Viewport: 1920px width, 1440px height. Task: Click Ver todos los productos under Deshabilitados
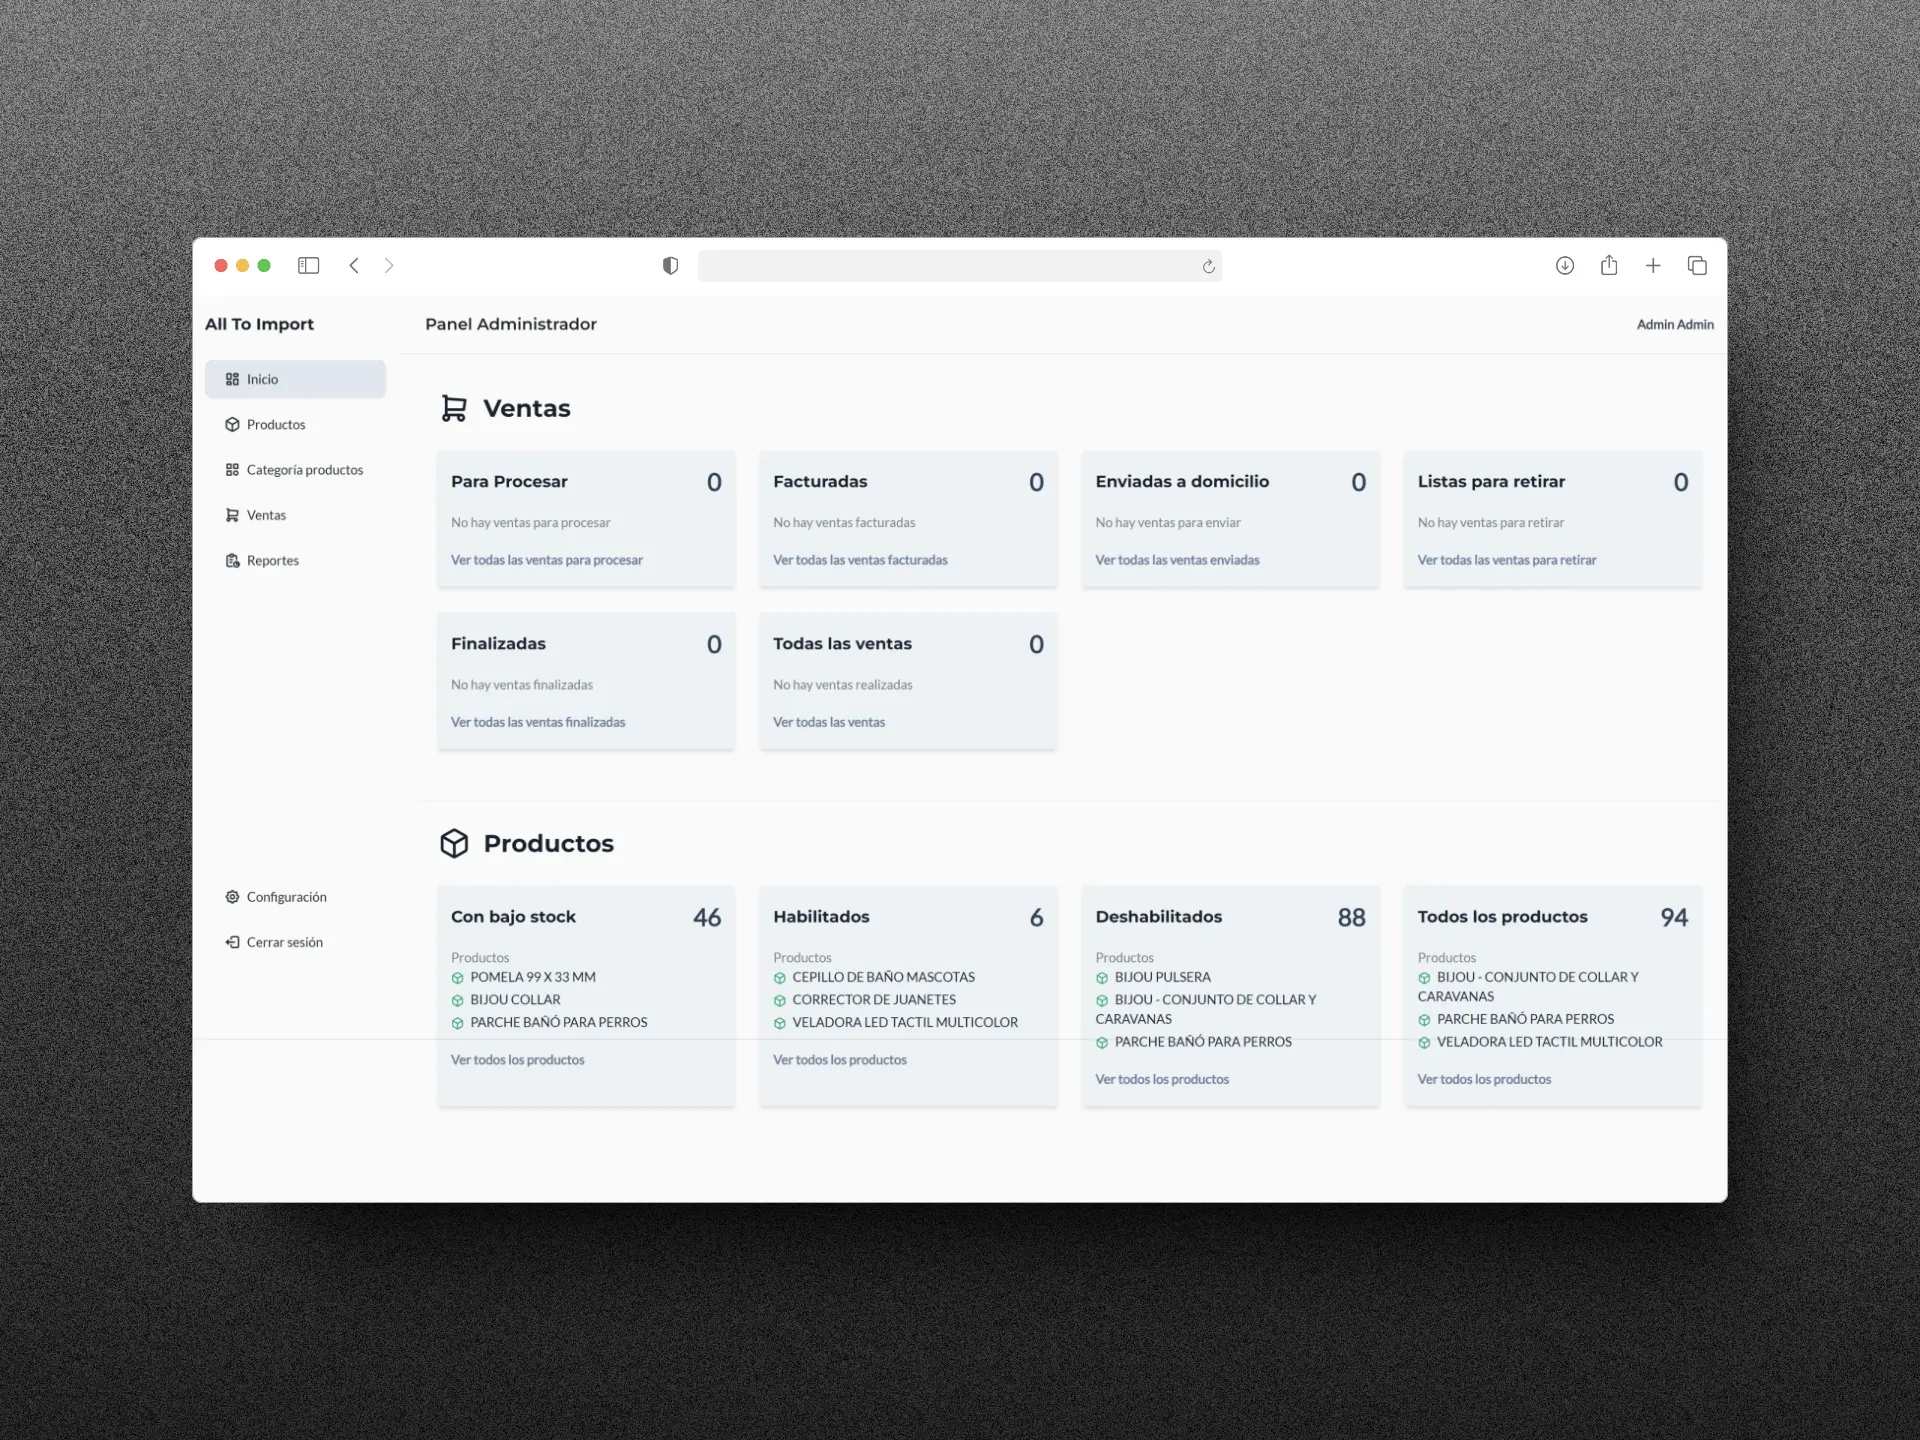click(x=1162, y=1079)
